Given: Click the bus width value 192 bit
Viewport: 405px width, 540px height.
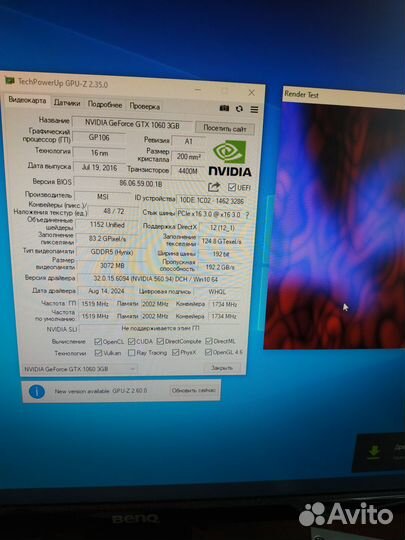Looking at the screenshot, I should pyautogui.click(x=221, y=254).
